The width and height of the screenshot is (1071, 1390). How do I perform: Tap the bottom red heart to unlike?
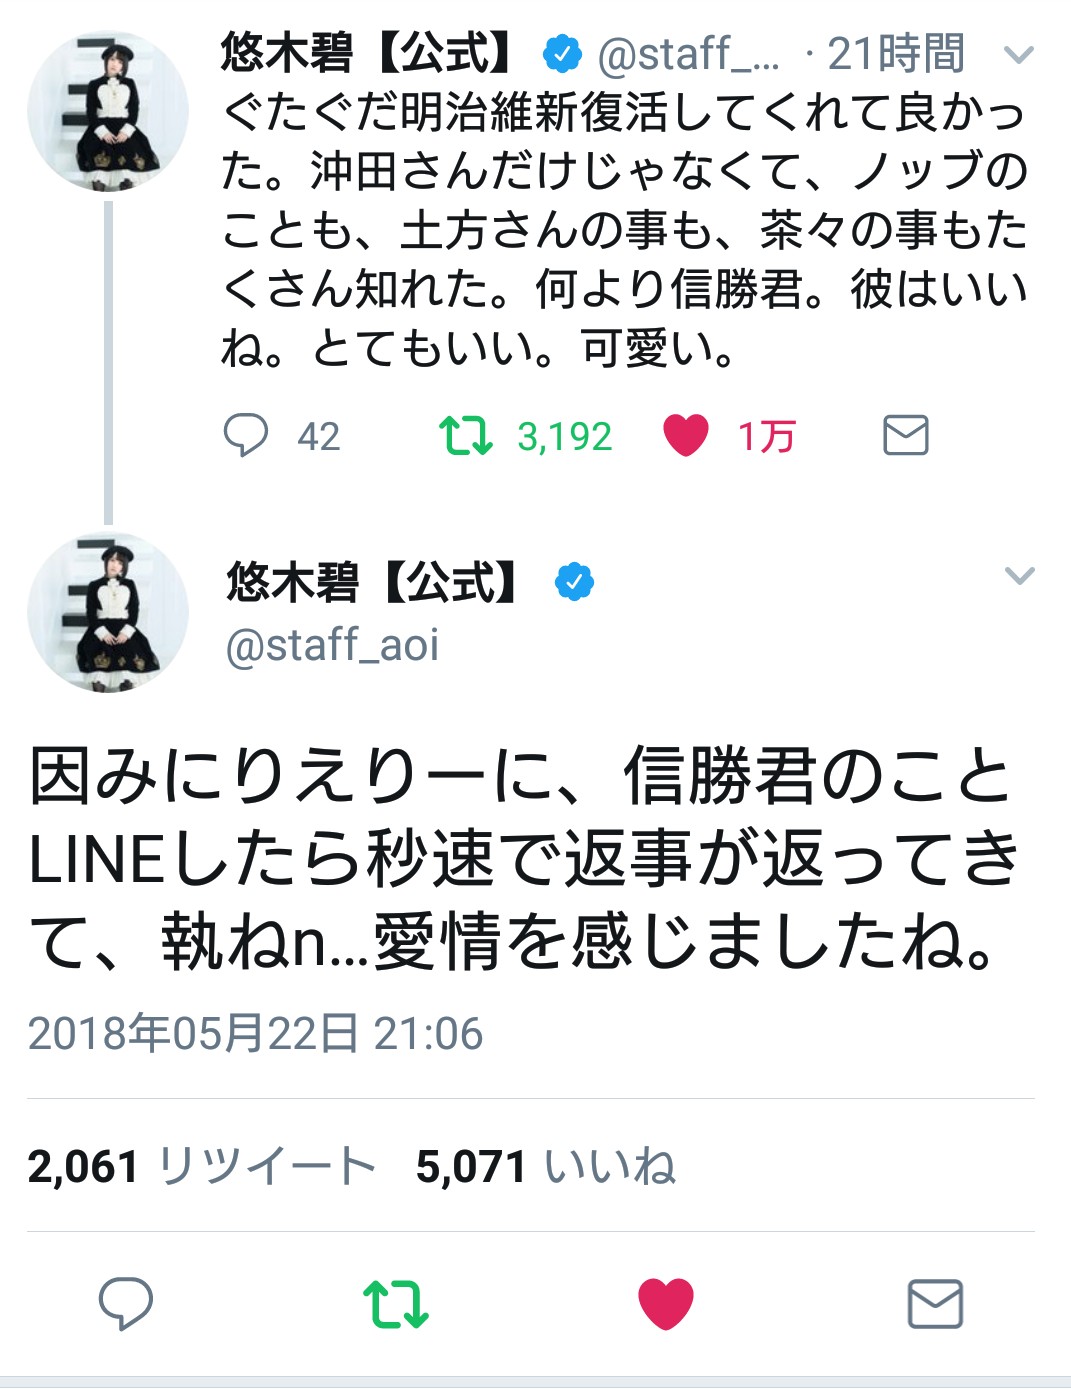point(666,1304)
